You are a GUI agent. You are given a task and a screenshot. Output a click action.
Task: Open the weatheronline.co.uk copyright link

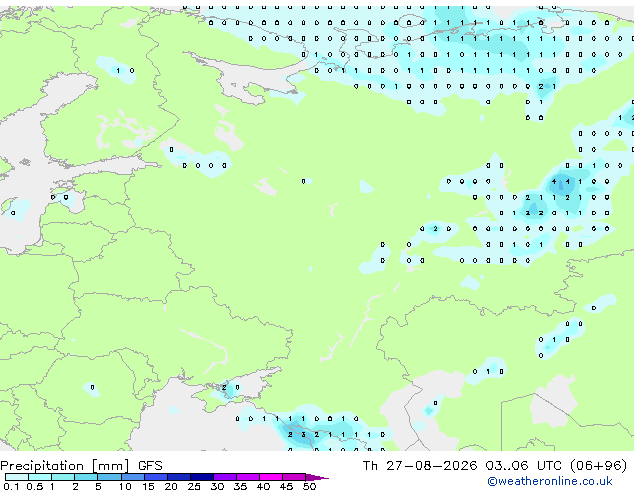pyautogui.click(x=550, y=481)
